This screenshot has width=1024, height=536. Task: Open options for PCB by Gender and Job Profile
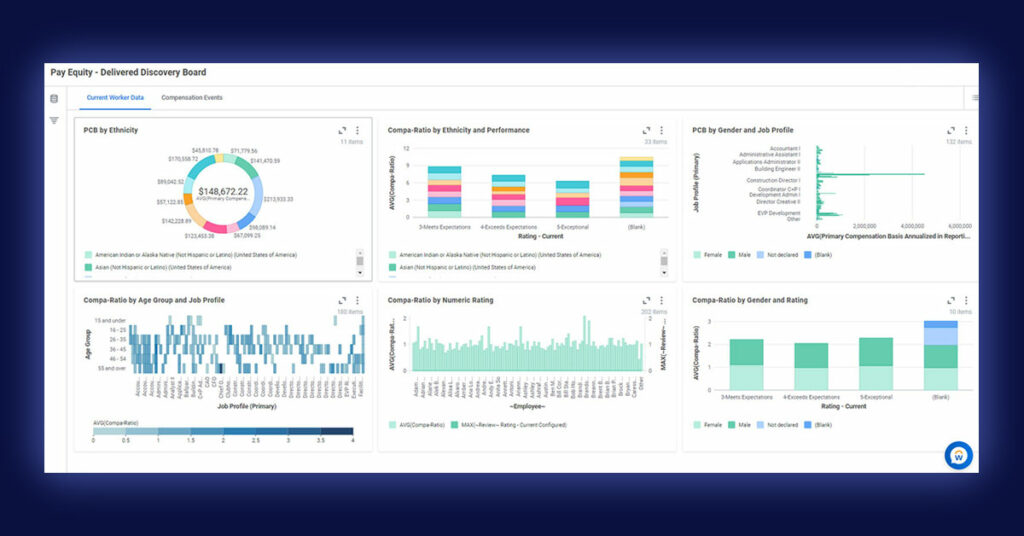(967, 131)
